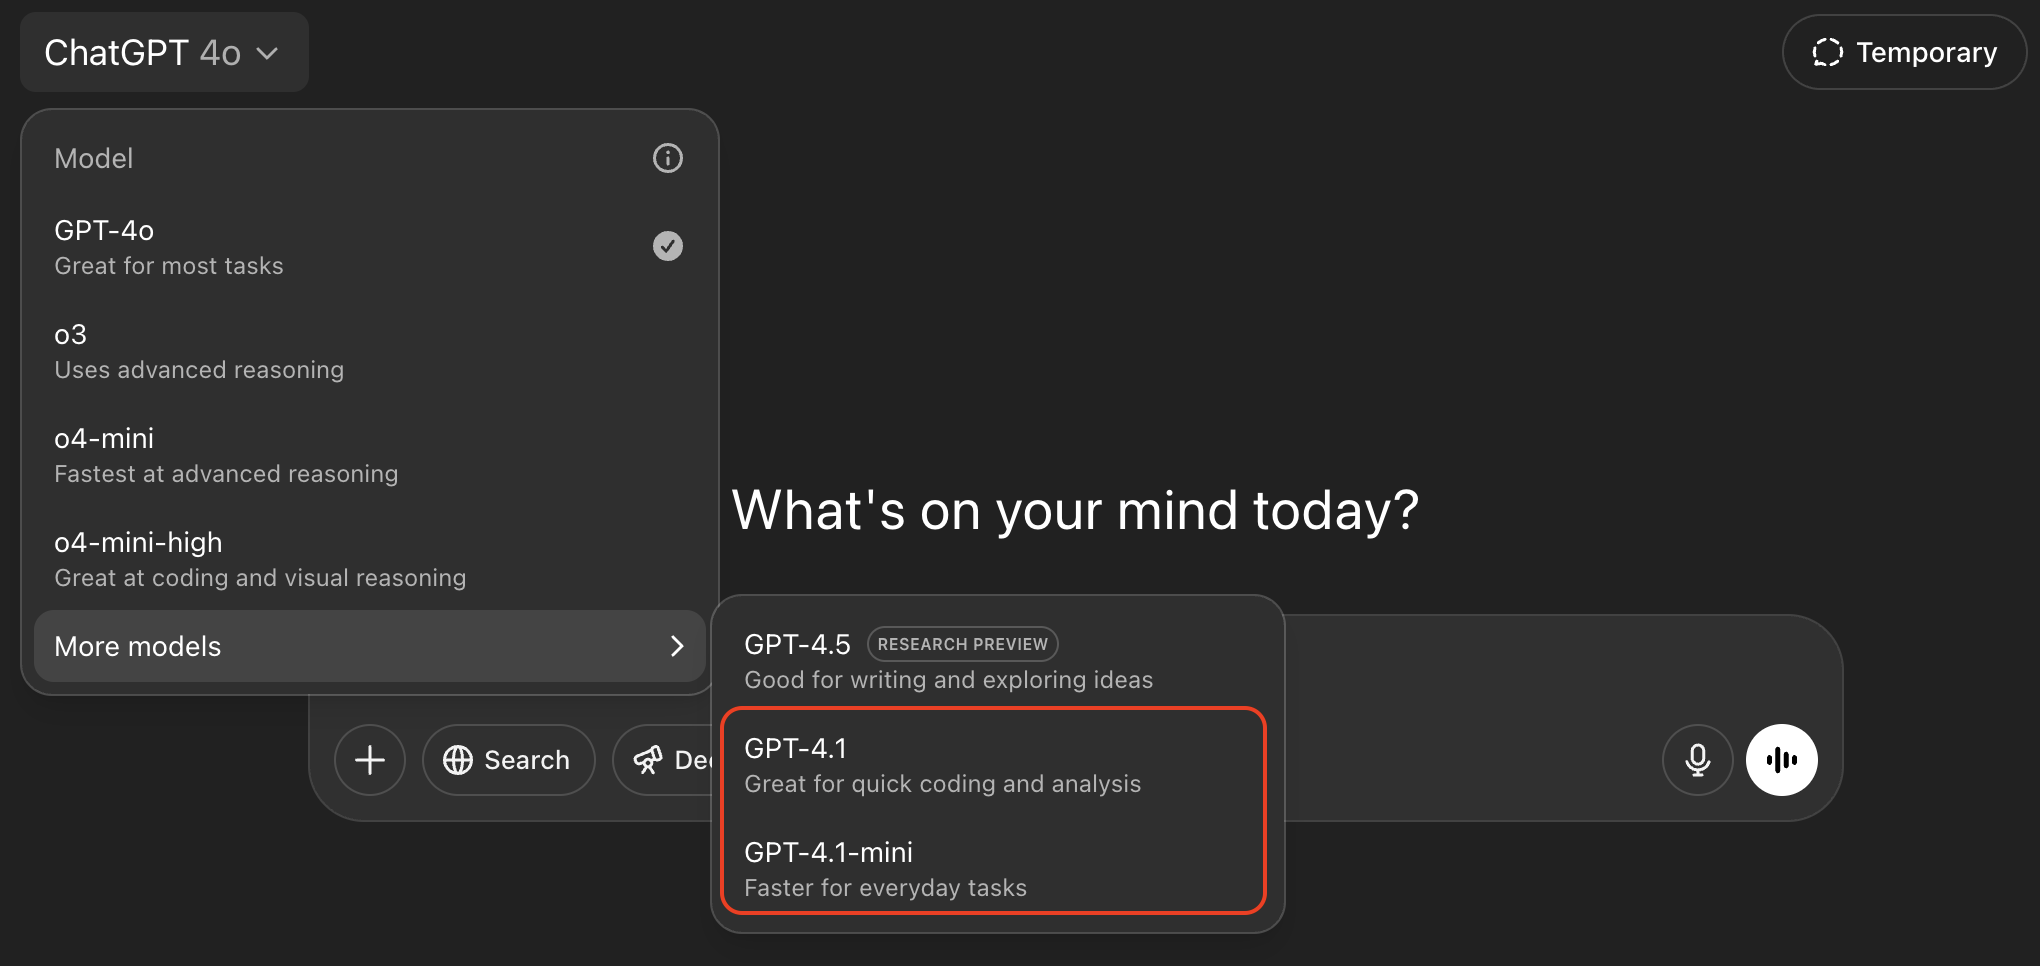Choose GPT-4.5 research preview model
2040x966 pixels.
point(994,660)
